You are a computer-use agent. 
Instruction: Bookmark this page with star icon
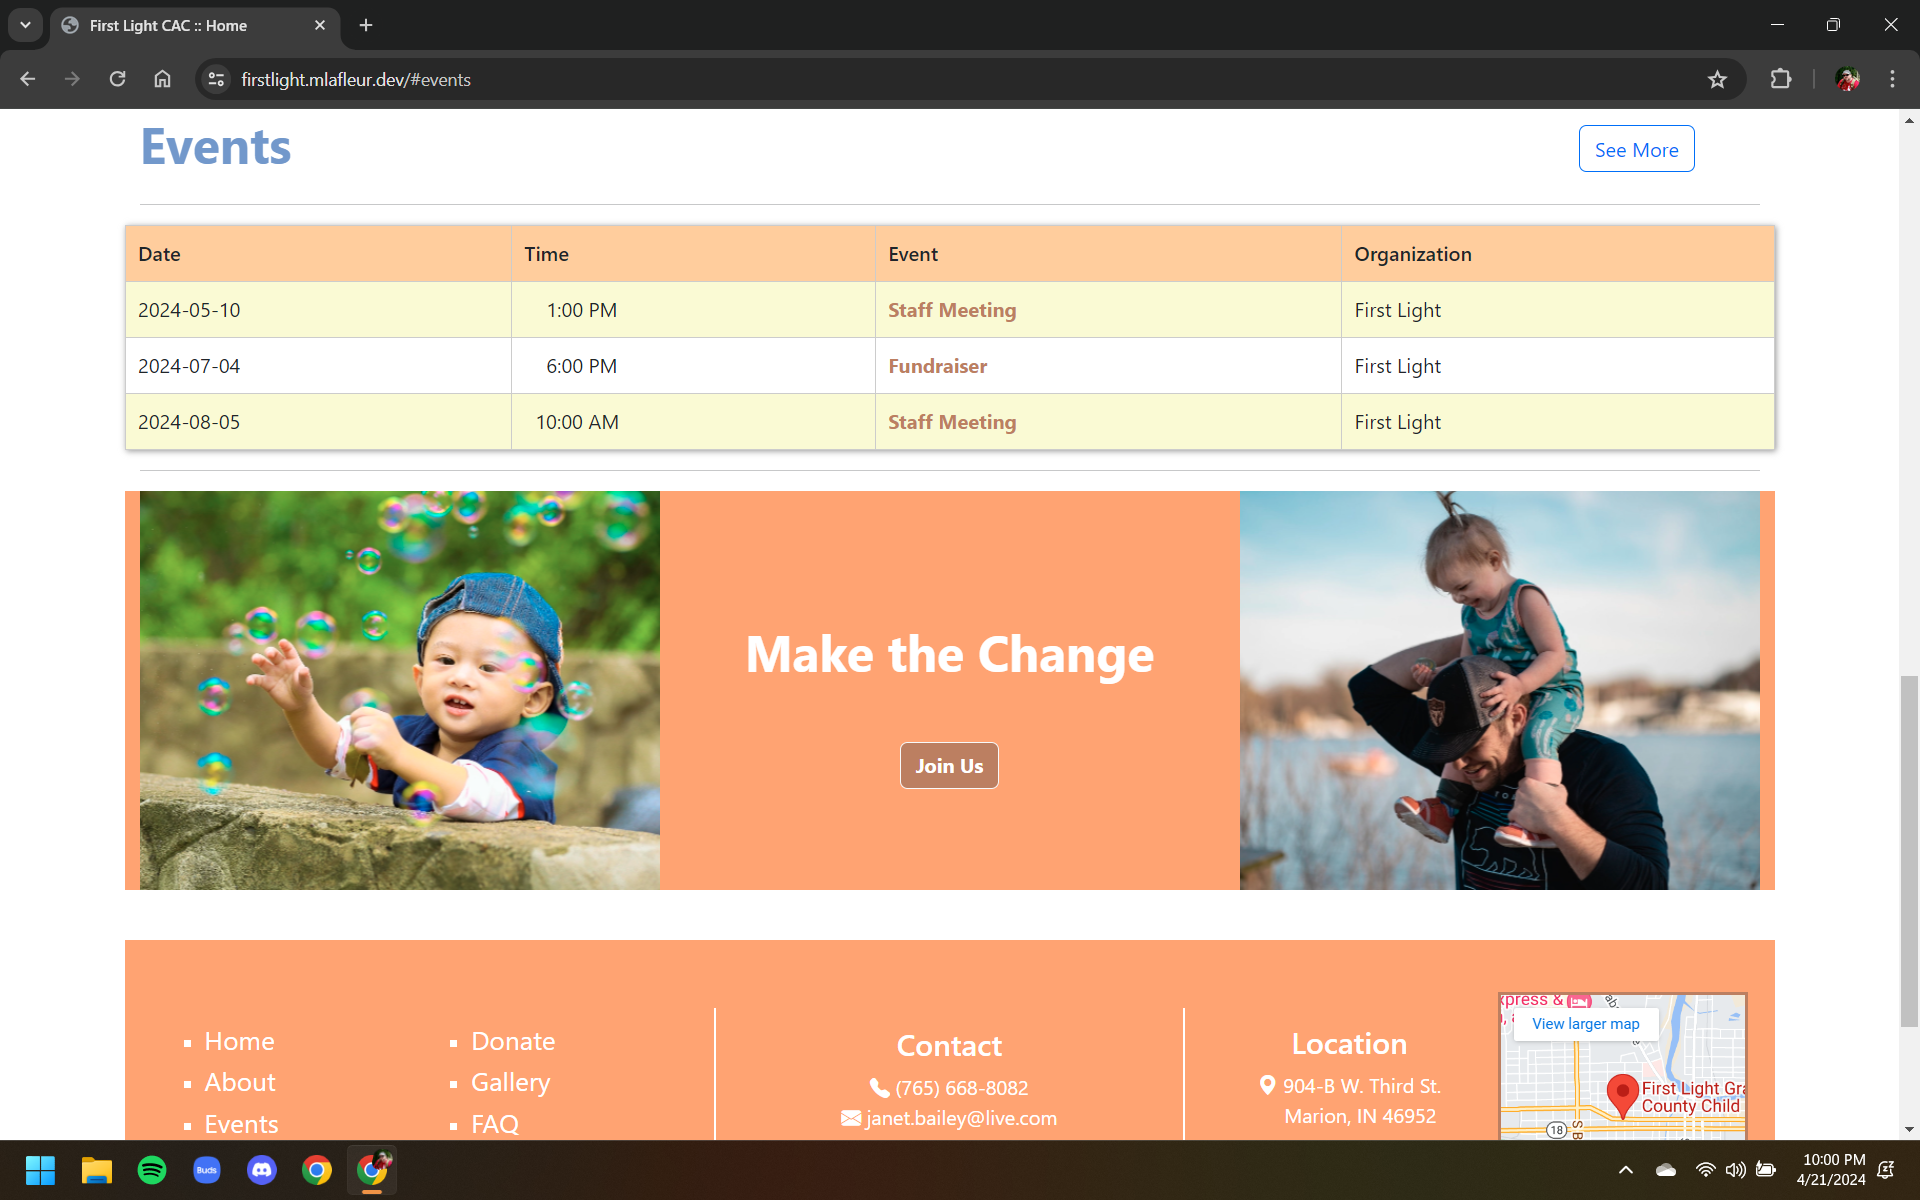(1717, 79)
